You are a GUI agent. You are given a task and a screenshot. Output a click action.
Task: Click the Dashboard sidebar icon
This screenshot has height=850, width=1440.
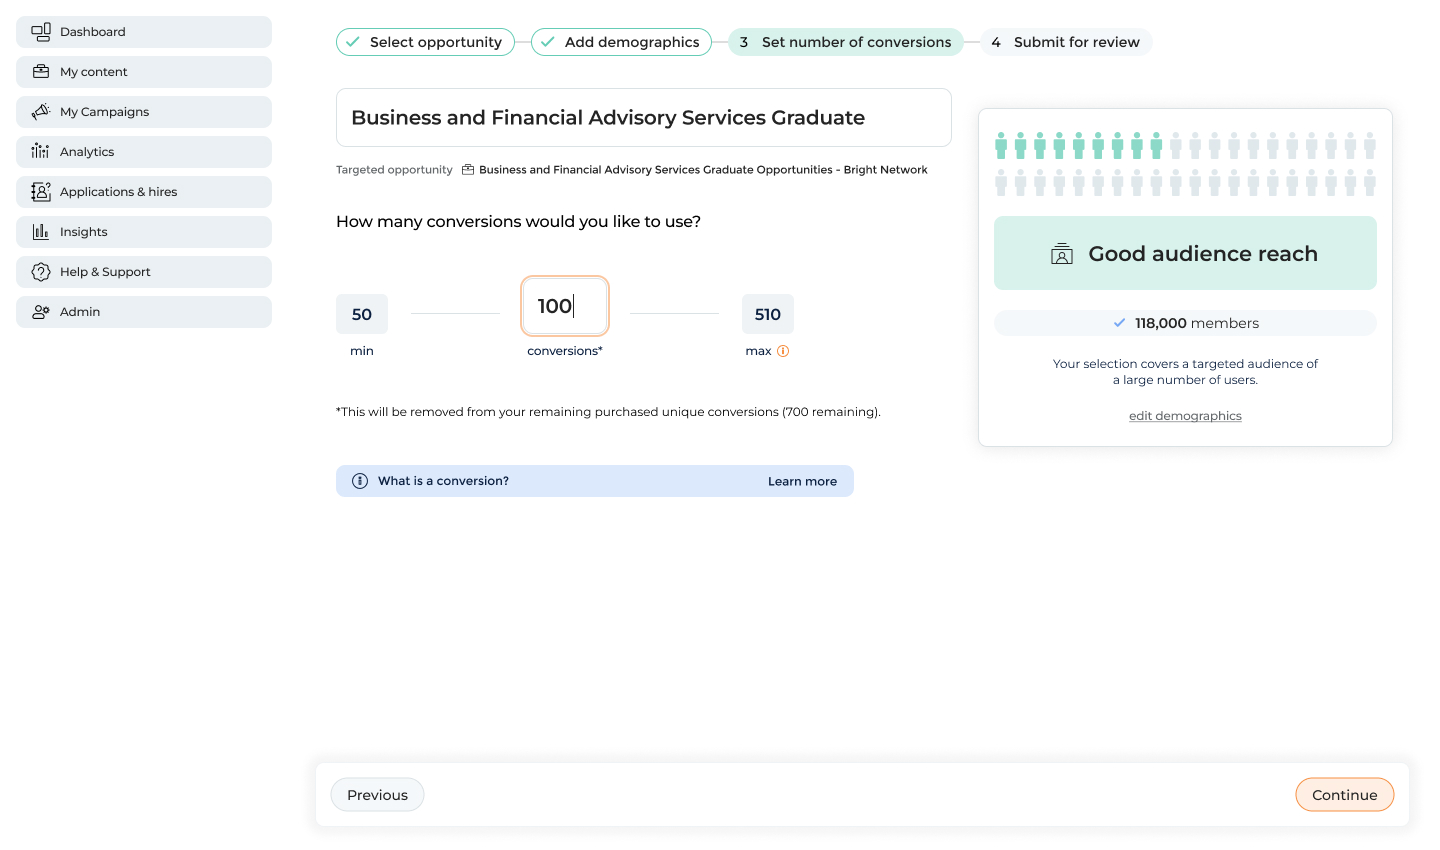click(41, 32)
